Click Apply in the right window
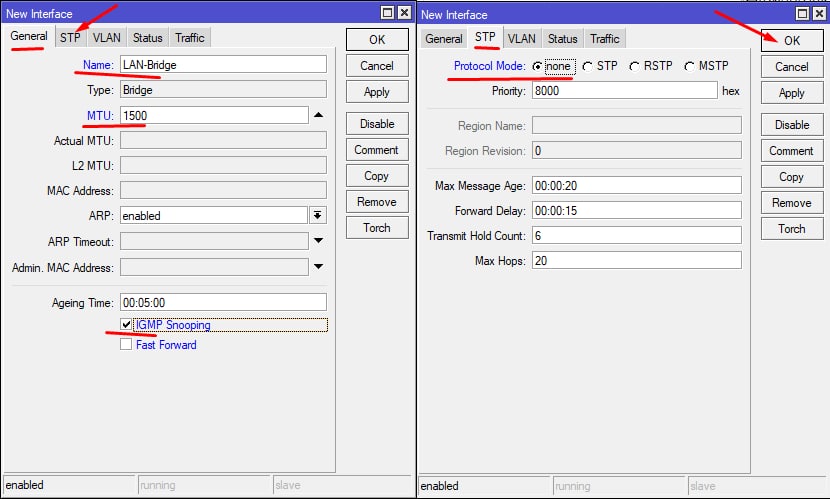 click(x=792, y=93)
